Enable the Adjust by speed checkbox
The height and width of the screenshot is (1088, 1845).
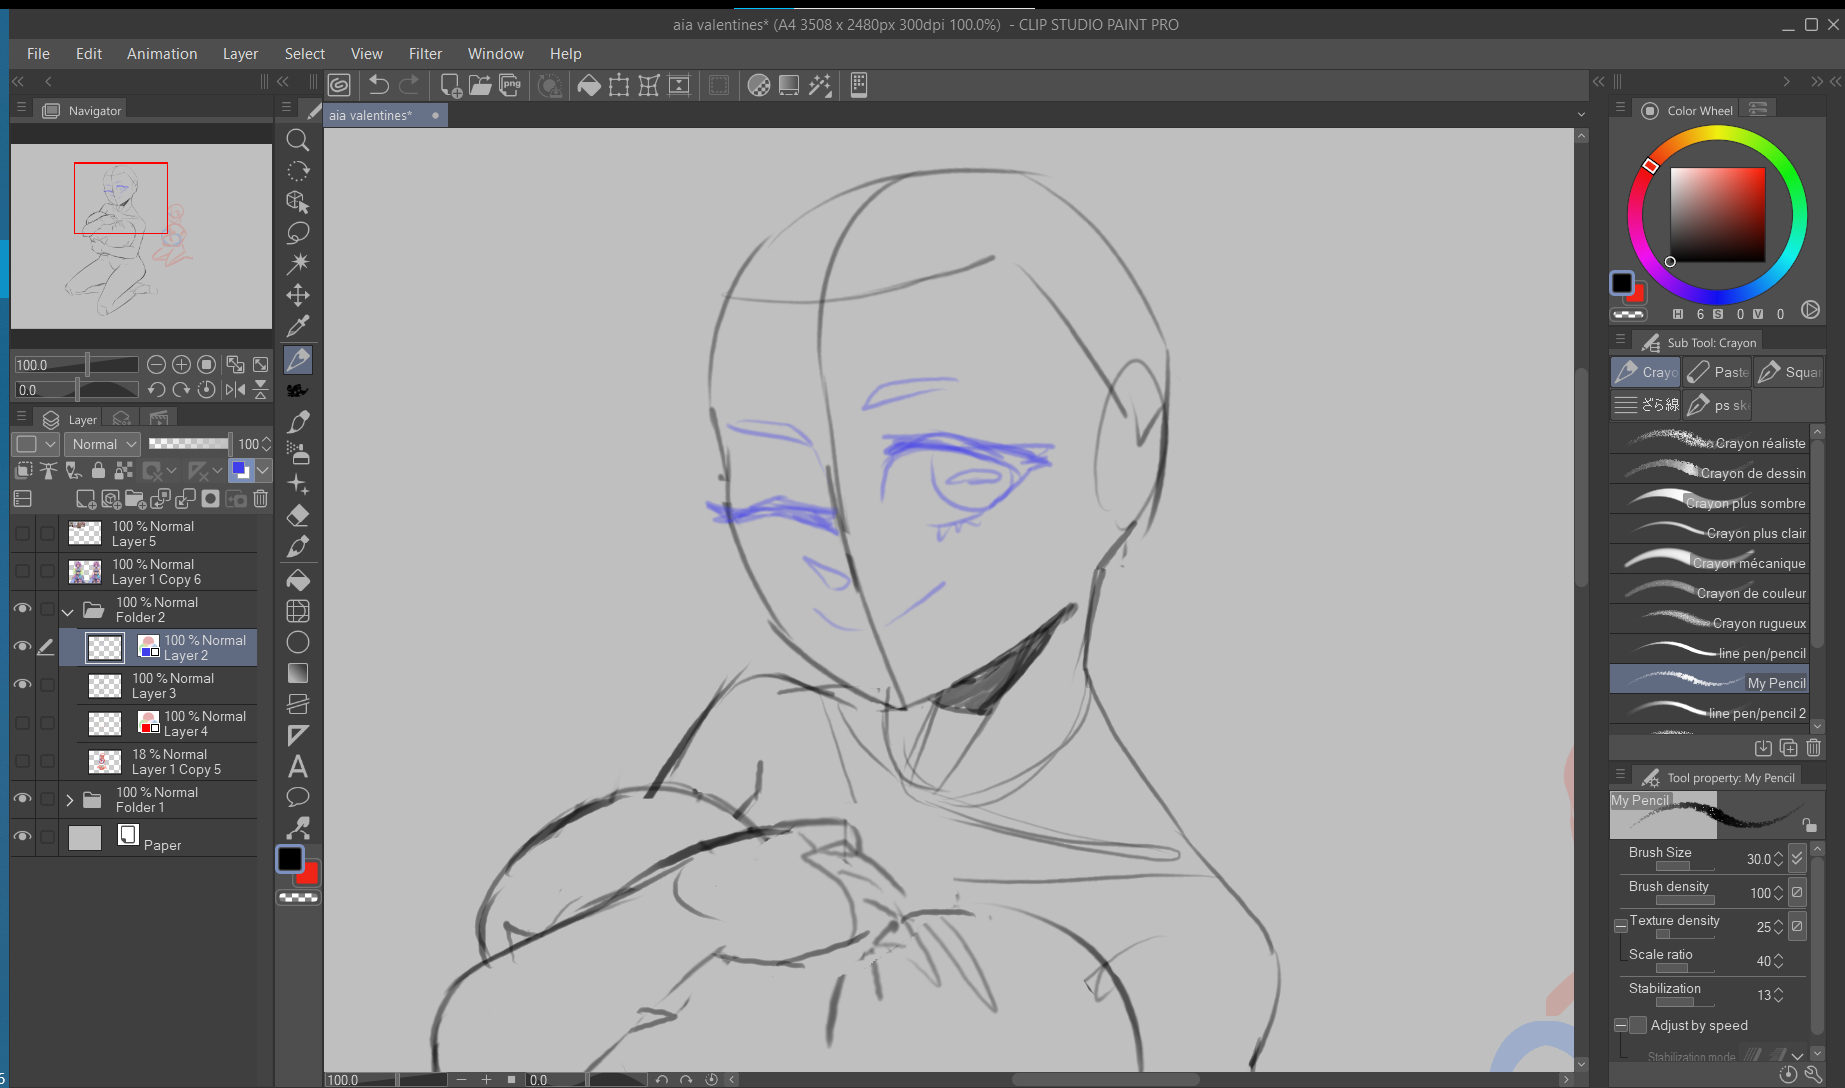(x=1638, y=1025)
